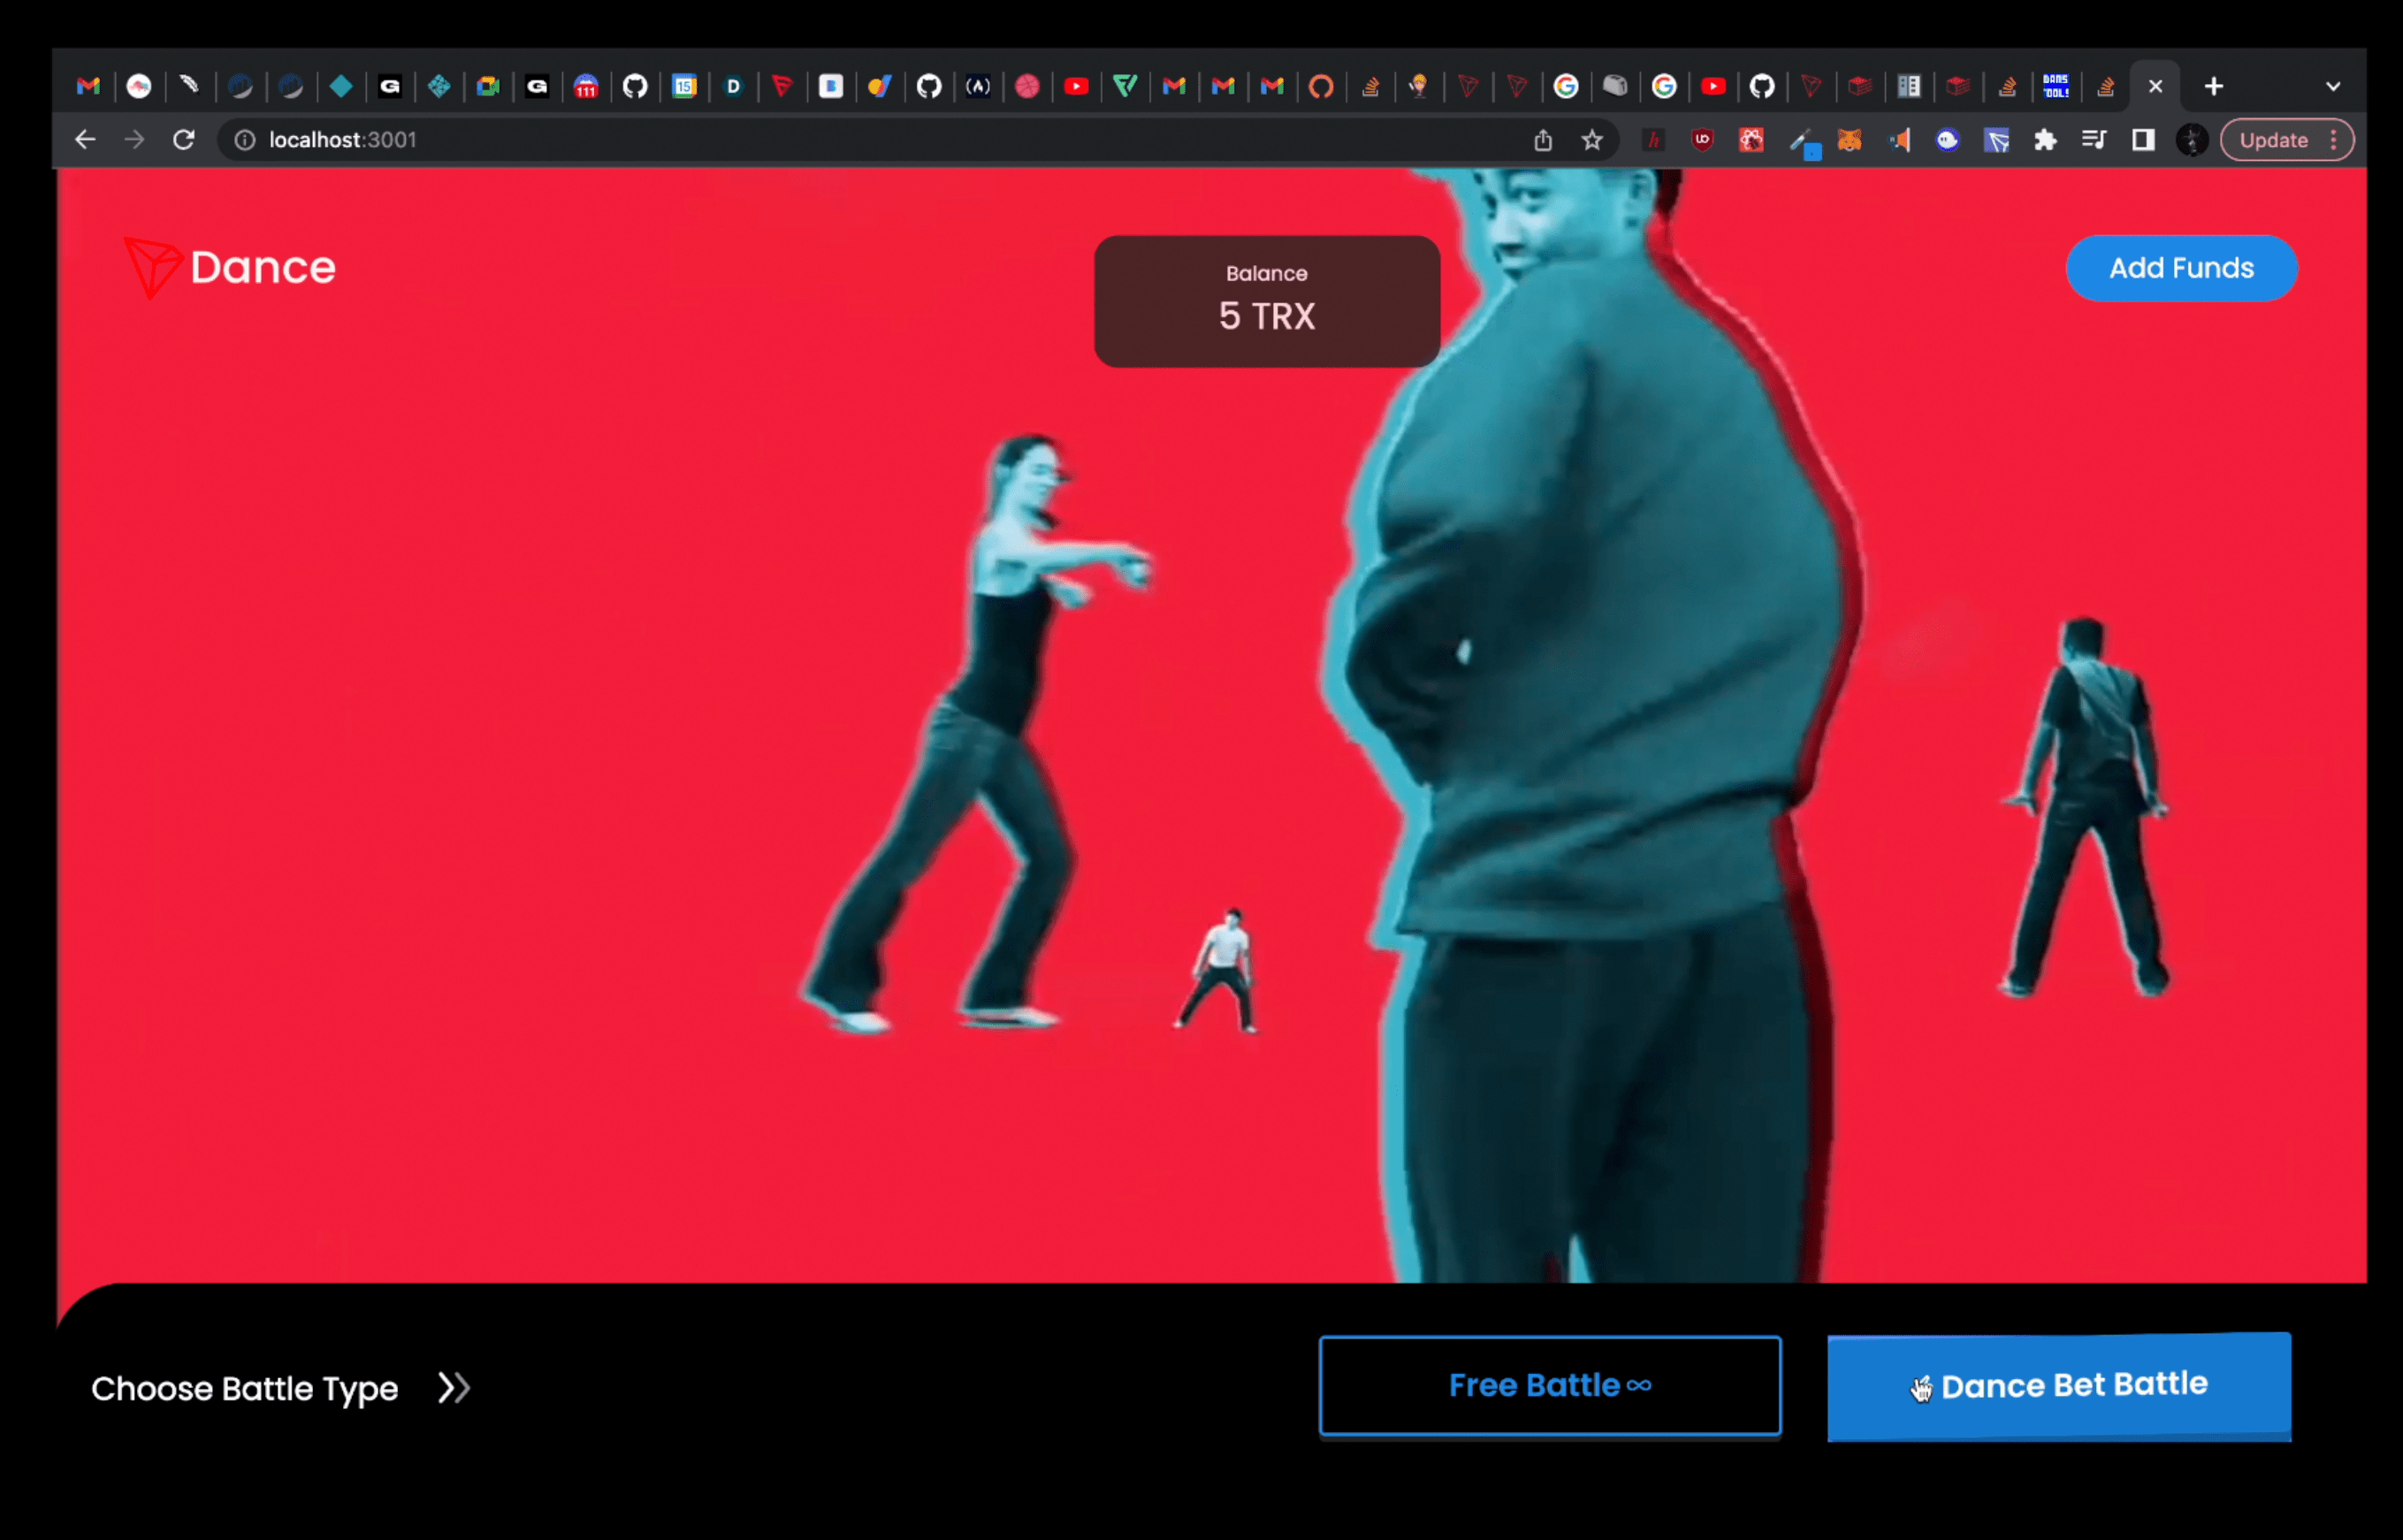Screen dimensions: 2403x1540
Task: Reload the localhost page
Action: coord(183,140)
